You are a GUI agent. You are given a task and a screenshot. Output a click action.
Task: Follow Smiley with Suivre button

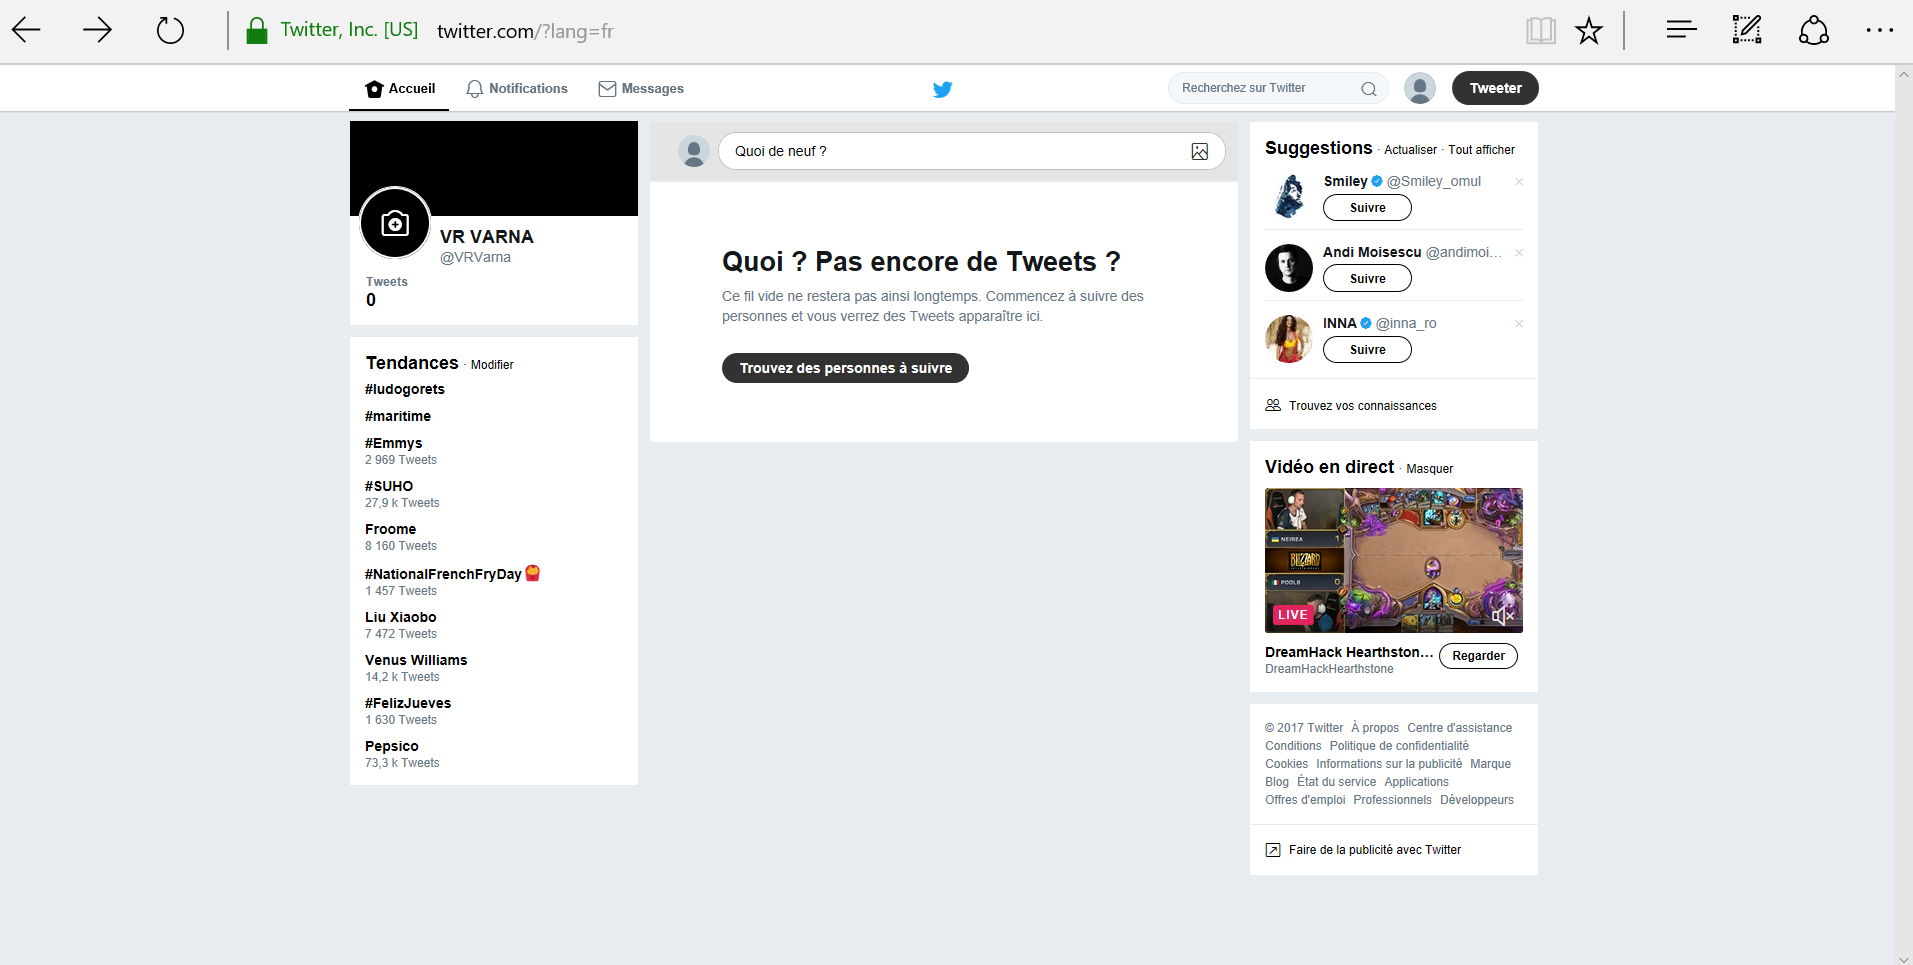(x=1367, y=208)
